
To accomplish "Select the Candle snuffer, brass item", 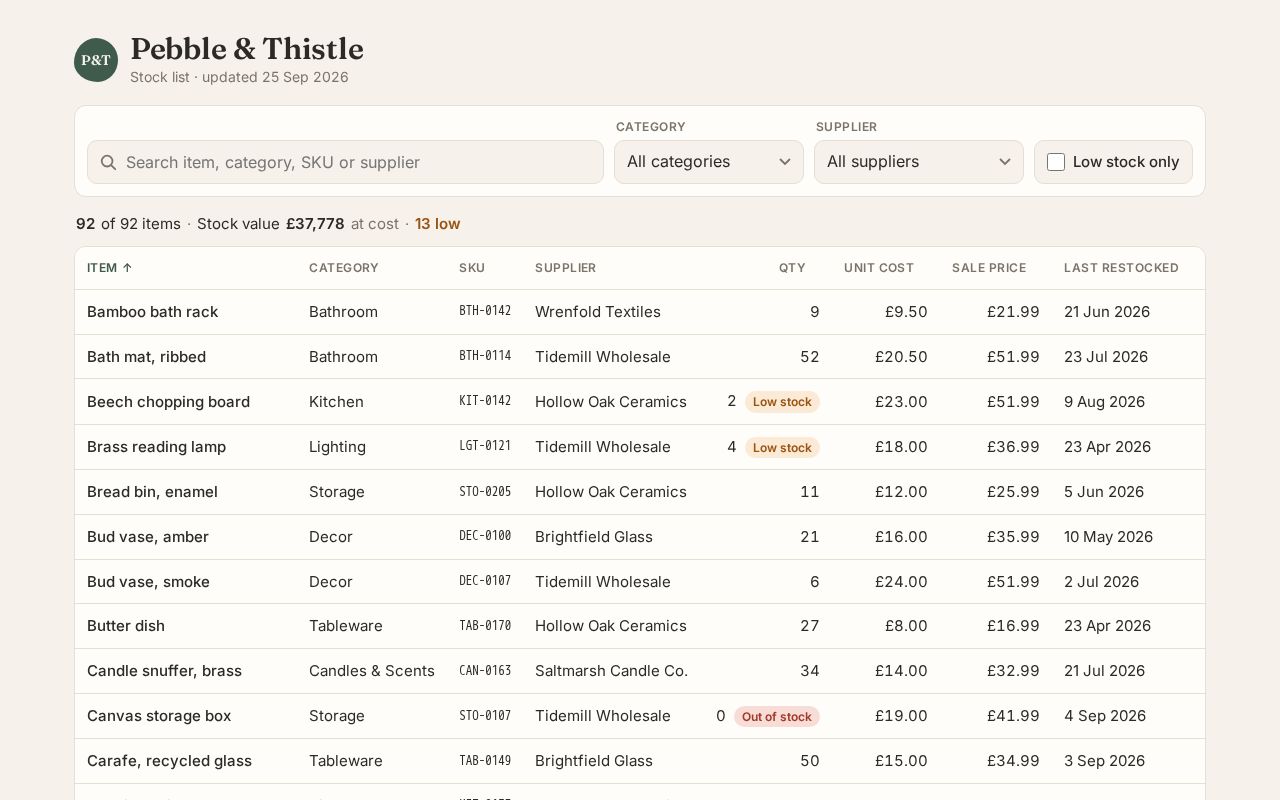I will pyautogui.click(x=165, y=671).
